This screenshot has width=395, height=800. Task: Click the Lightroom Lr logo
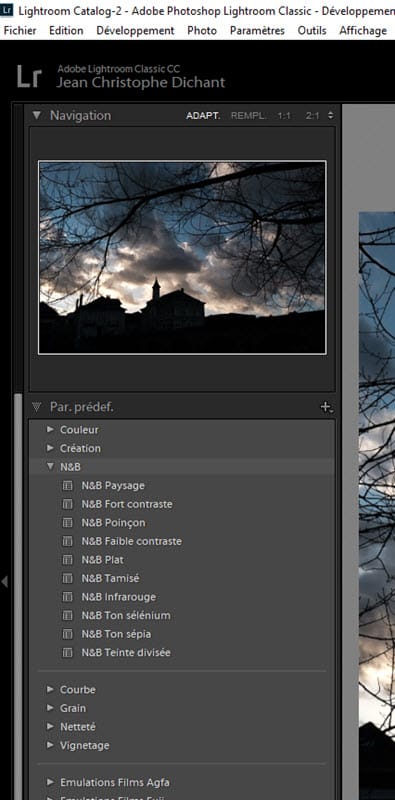29,77
